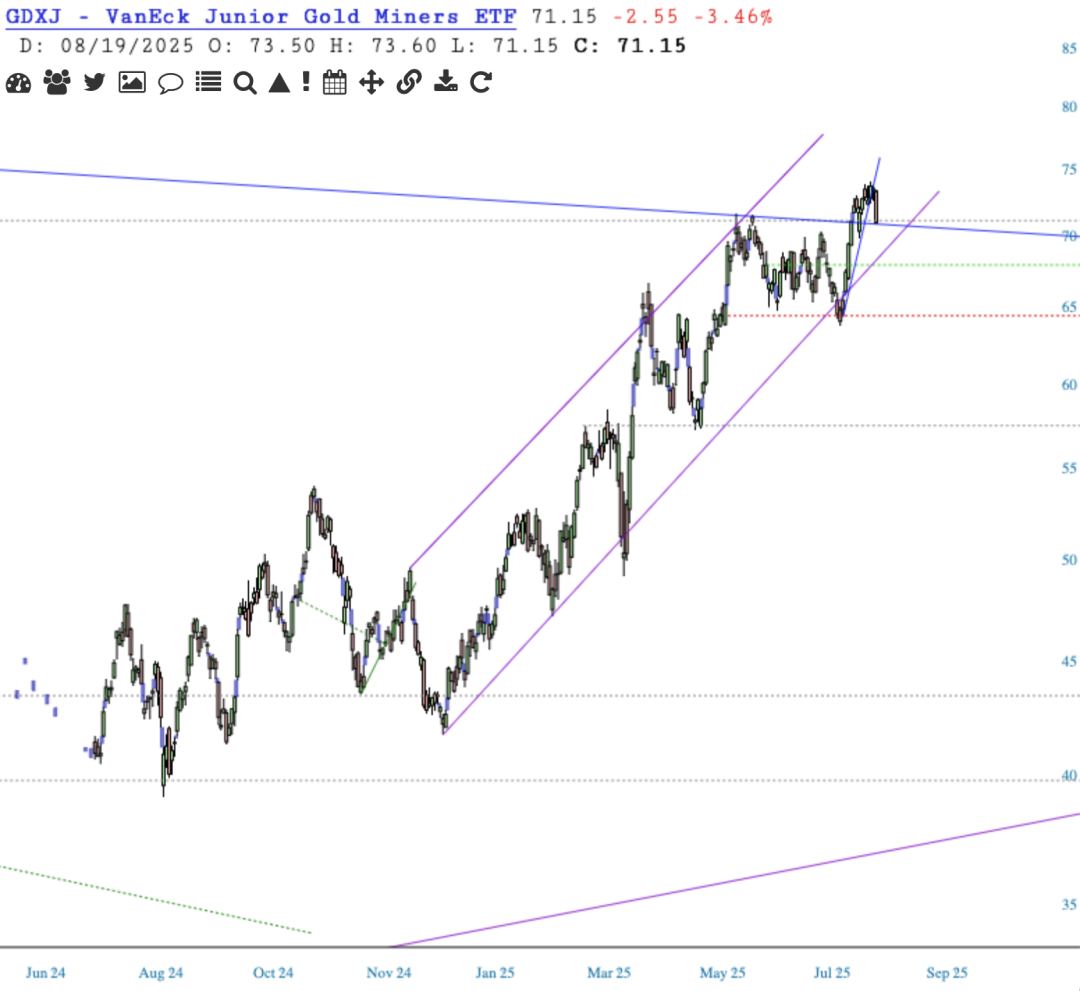
Task: Click the download tray icon
Action: 446,81
